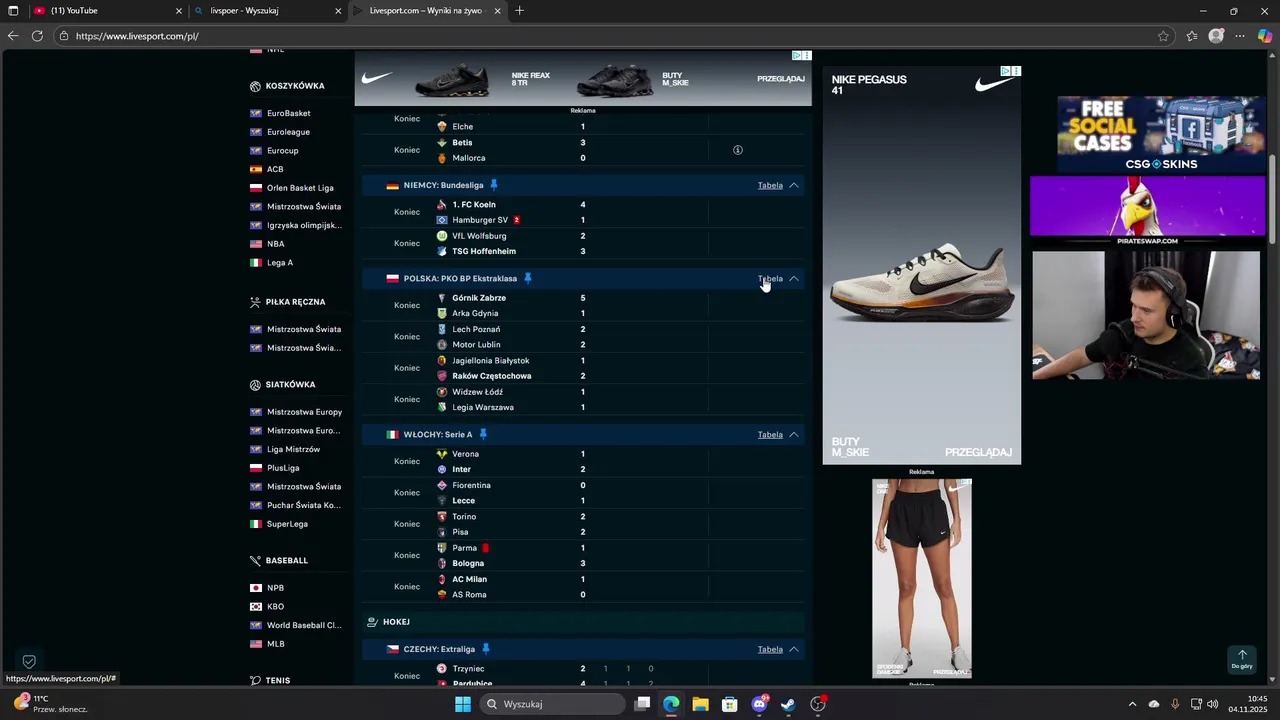View site information lock icon
The height and width of the screenshot is (720, 1280).
pyautogui.click(x=64, y=36)
